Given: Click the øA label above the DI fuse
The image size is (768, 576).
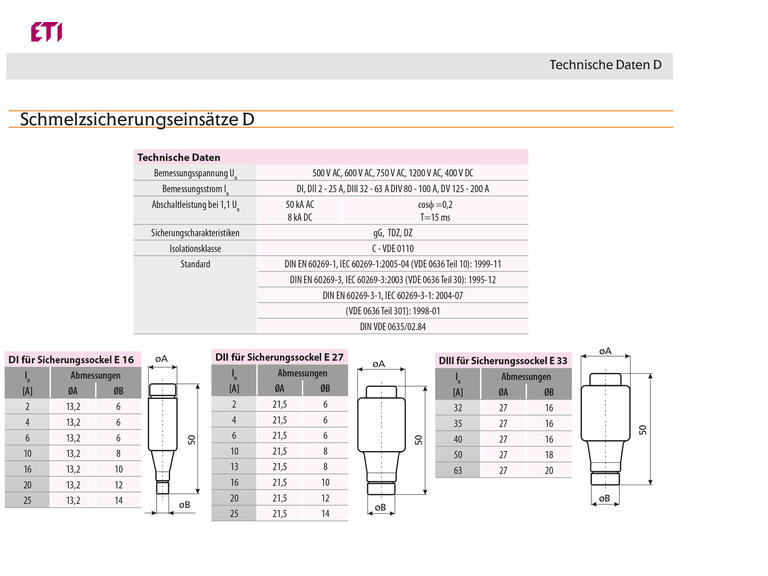Looking at the screenshot, I should point(162,357).
